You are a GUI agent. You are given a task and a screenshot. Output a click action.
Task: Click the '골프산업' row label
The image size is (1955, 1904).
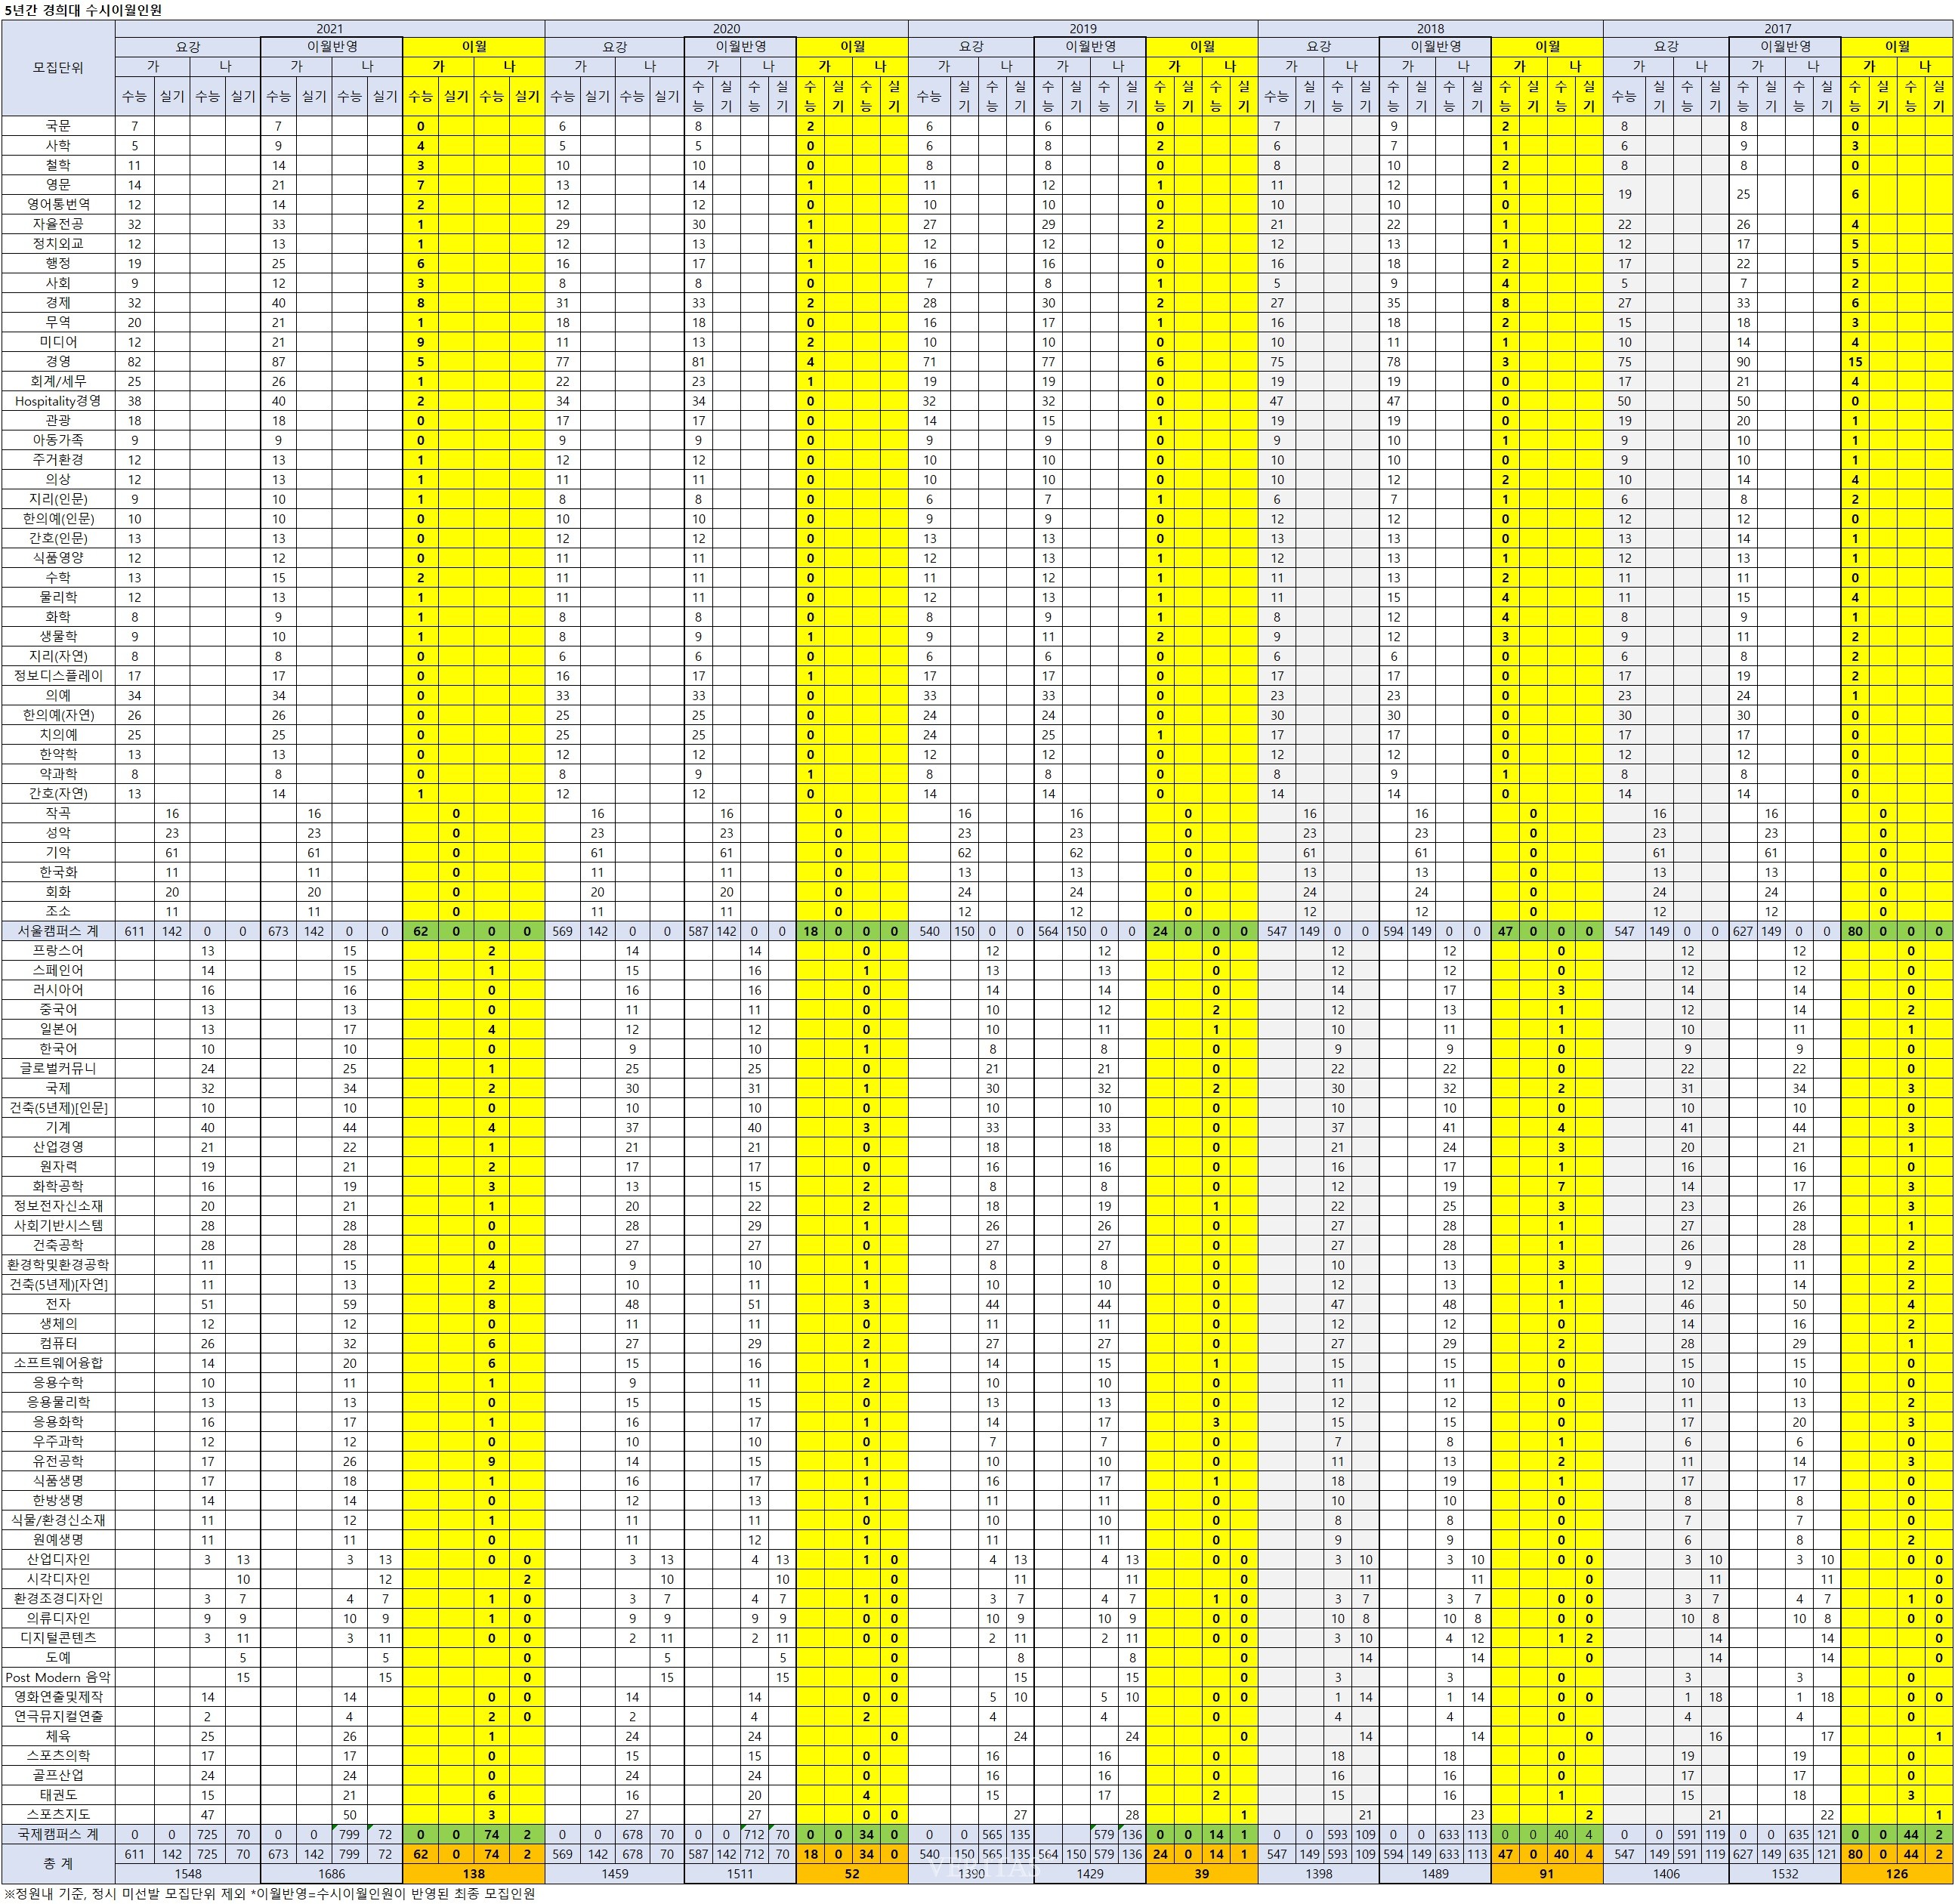click(58, 1776)
